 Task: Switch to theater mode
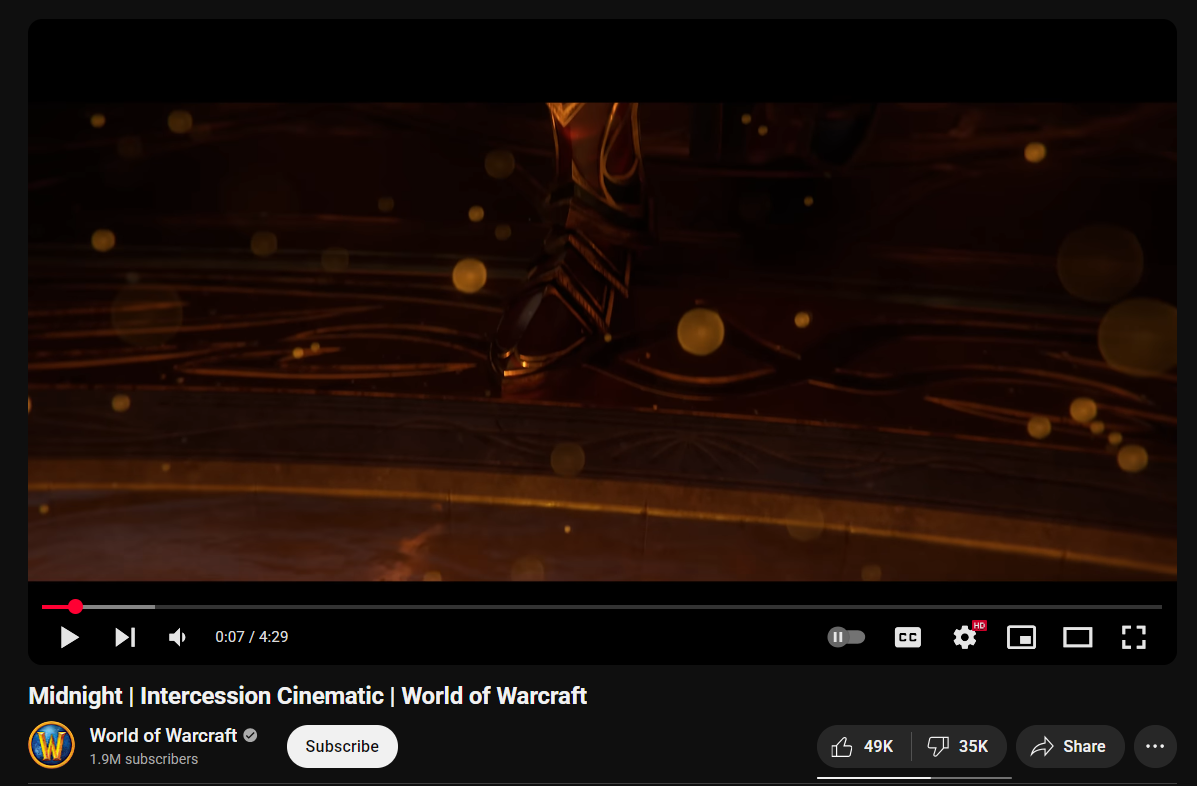pyautogui.click(x=1078, y=637)
